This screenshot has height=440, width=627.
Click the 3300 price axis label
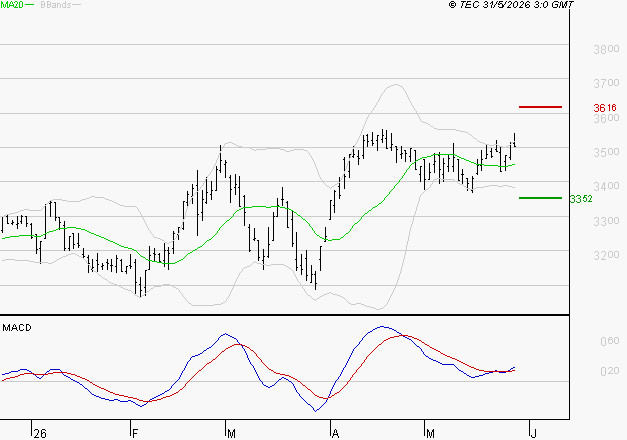(606, 221)
